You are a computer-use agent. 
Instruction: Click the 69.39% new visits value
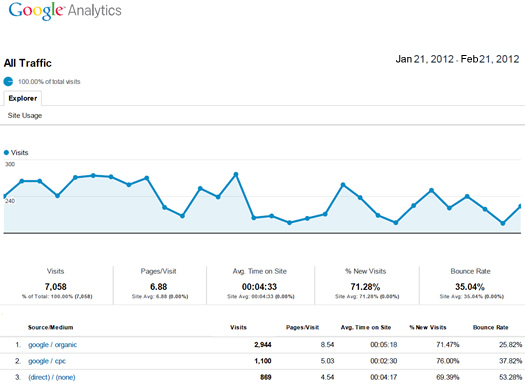point(448,377)
